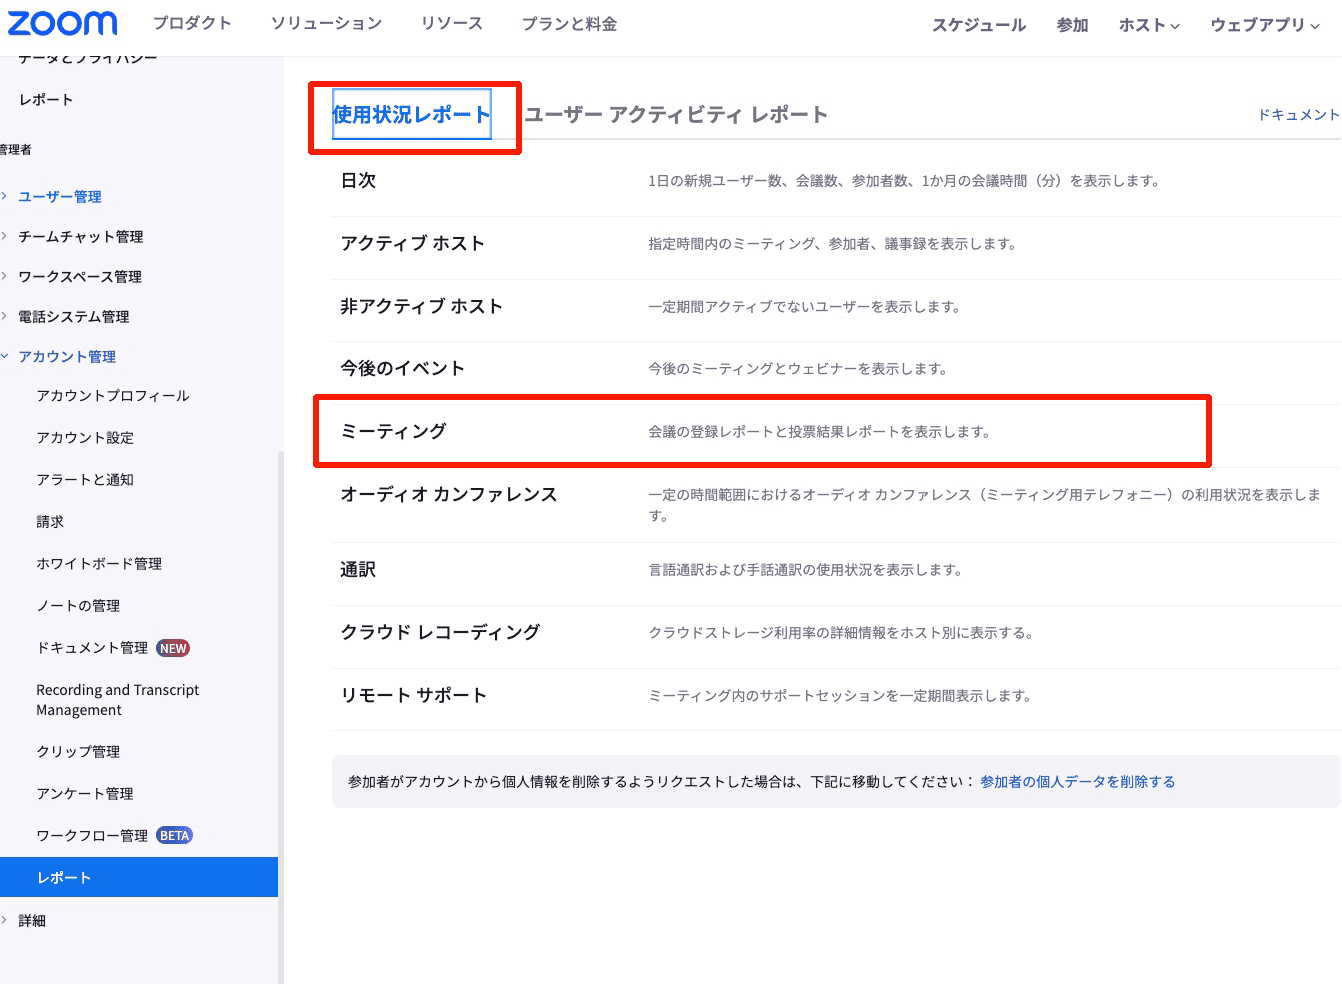Select highlighted レポート under アカウント管理

(139, 877)
